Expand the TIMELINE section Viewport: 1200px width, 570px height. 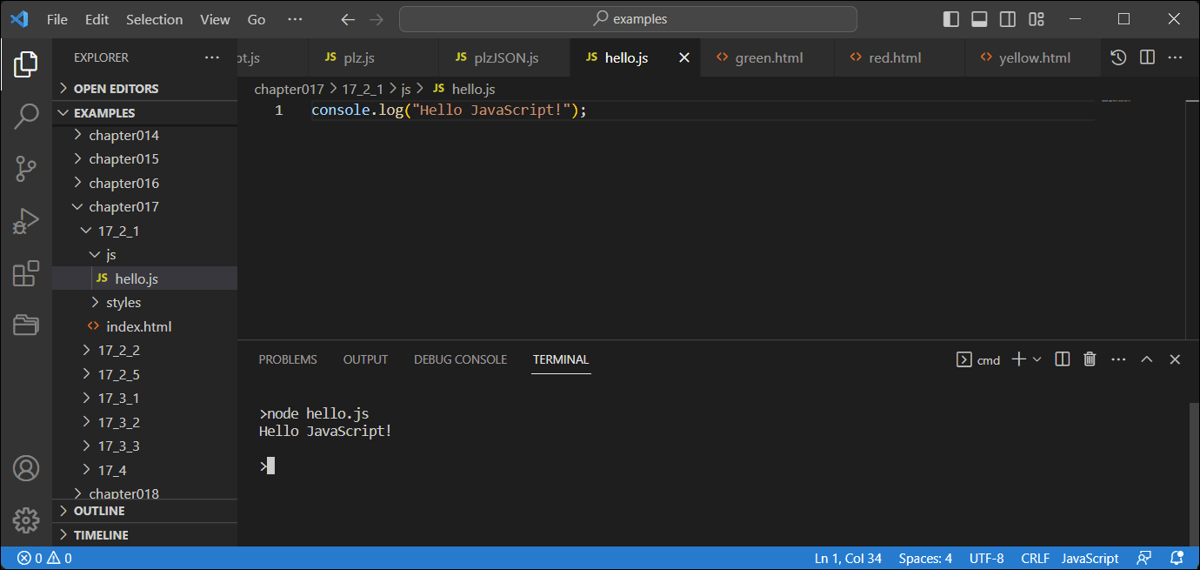coord(145,535)
